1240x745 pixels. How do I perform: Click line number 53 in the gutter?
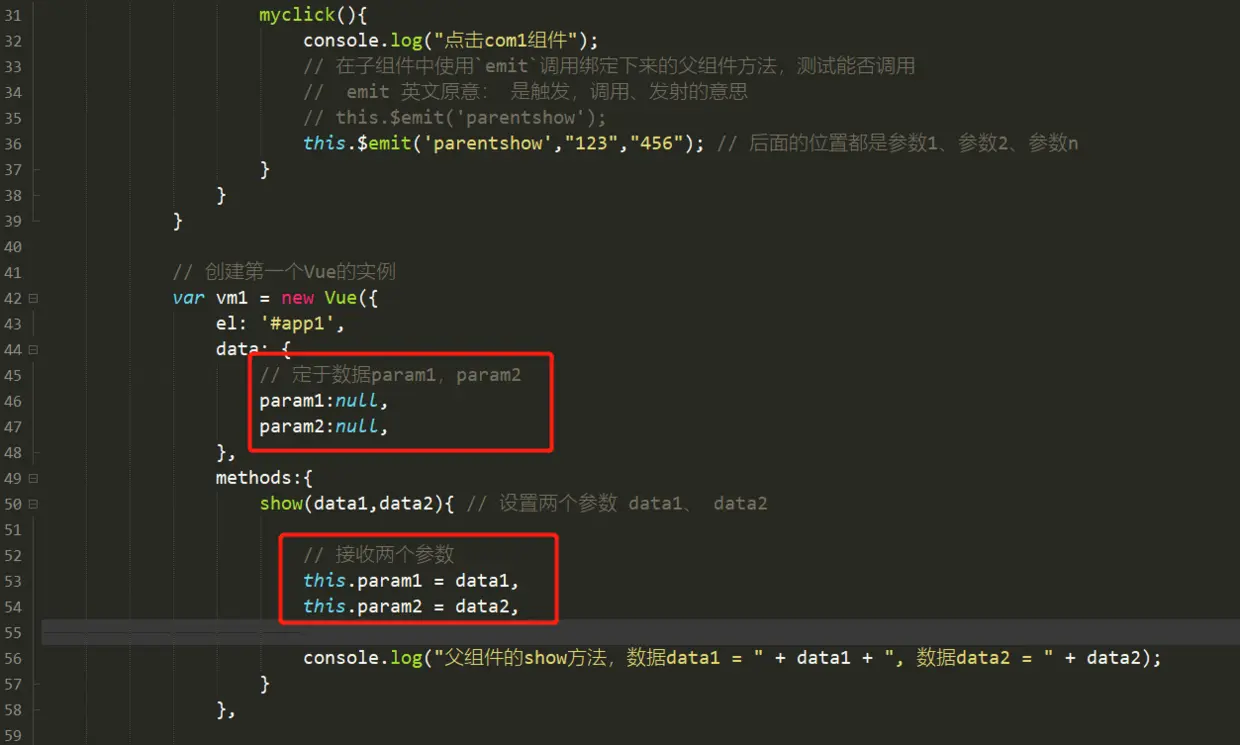(13, 580)
